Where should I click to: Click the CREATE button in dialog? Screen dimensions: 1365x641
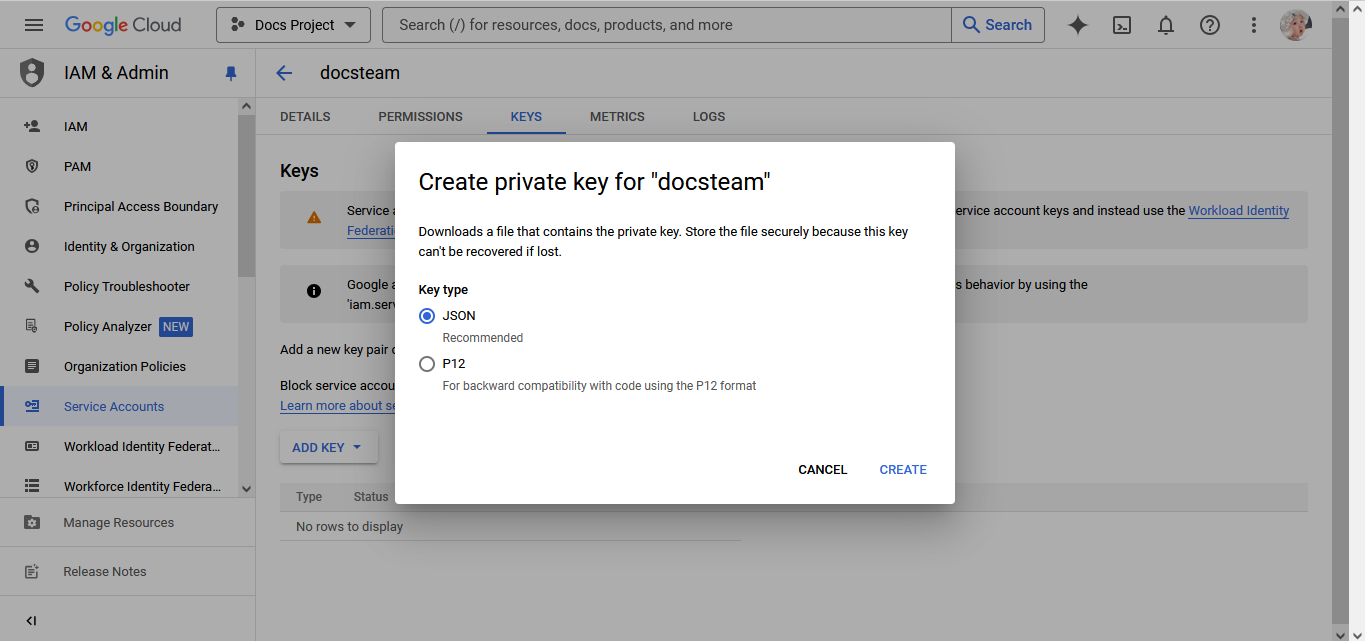[x=903, y=470]
